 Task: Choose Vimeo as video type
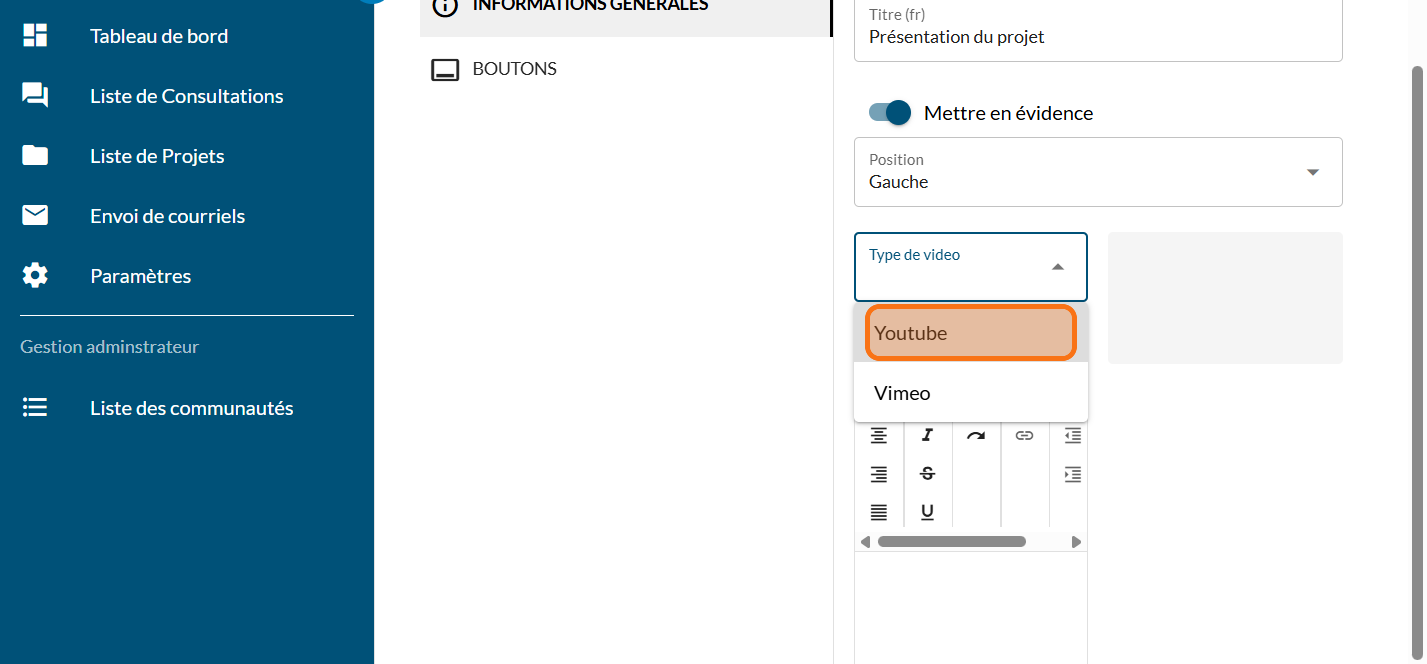click(970, 393)
